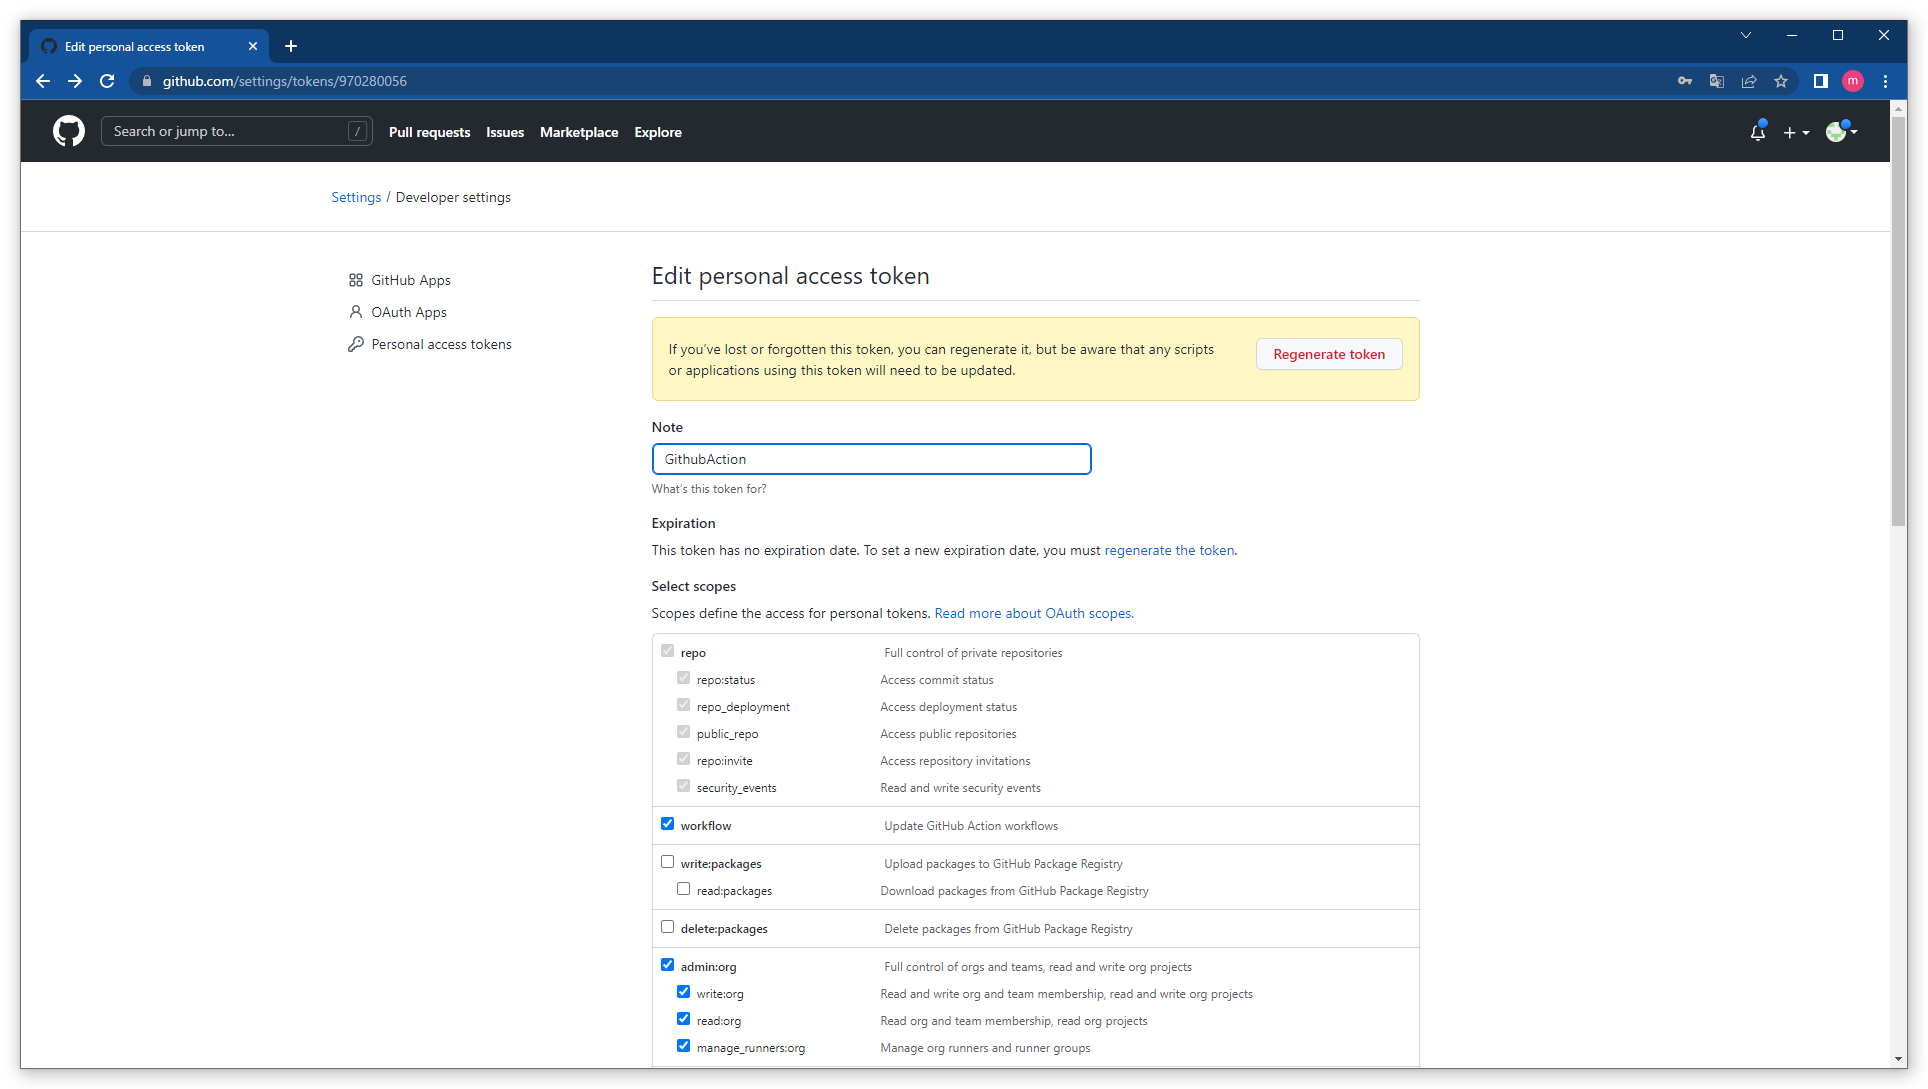Click inside the Note text field
1928x1089 pixels.
tap(870, 459)
